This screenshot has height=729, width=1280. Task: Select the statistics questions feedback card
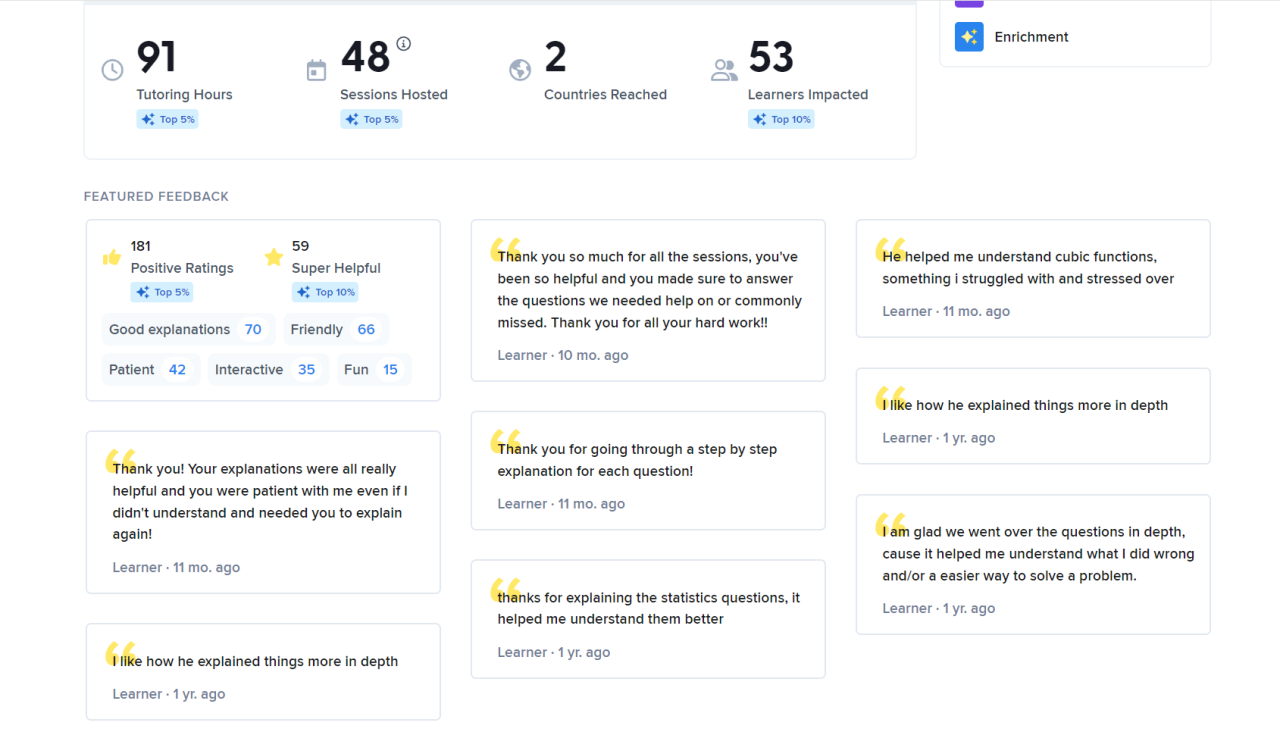[648, 618]
